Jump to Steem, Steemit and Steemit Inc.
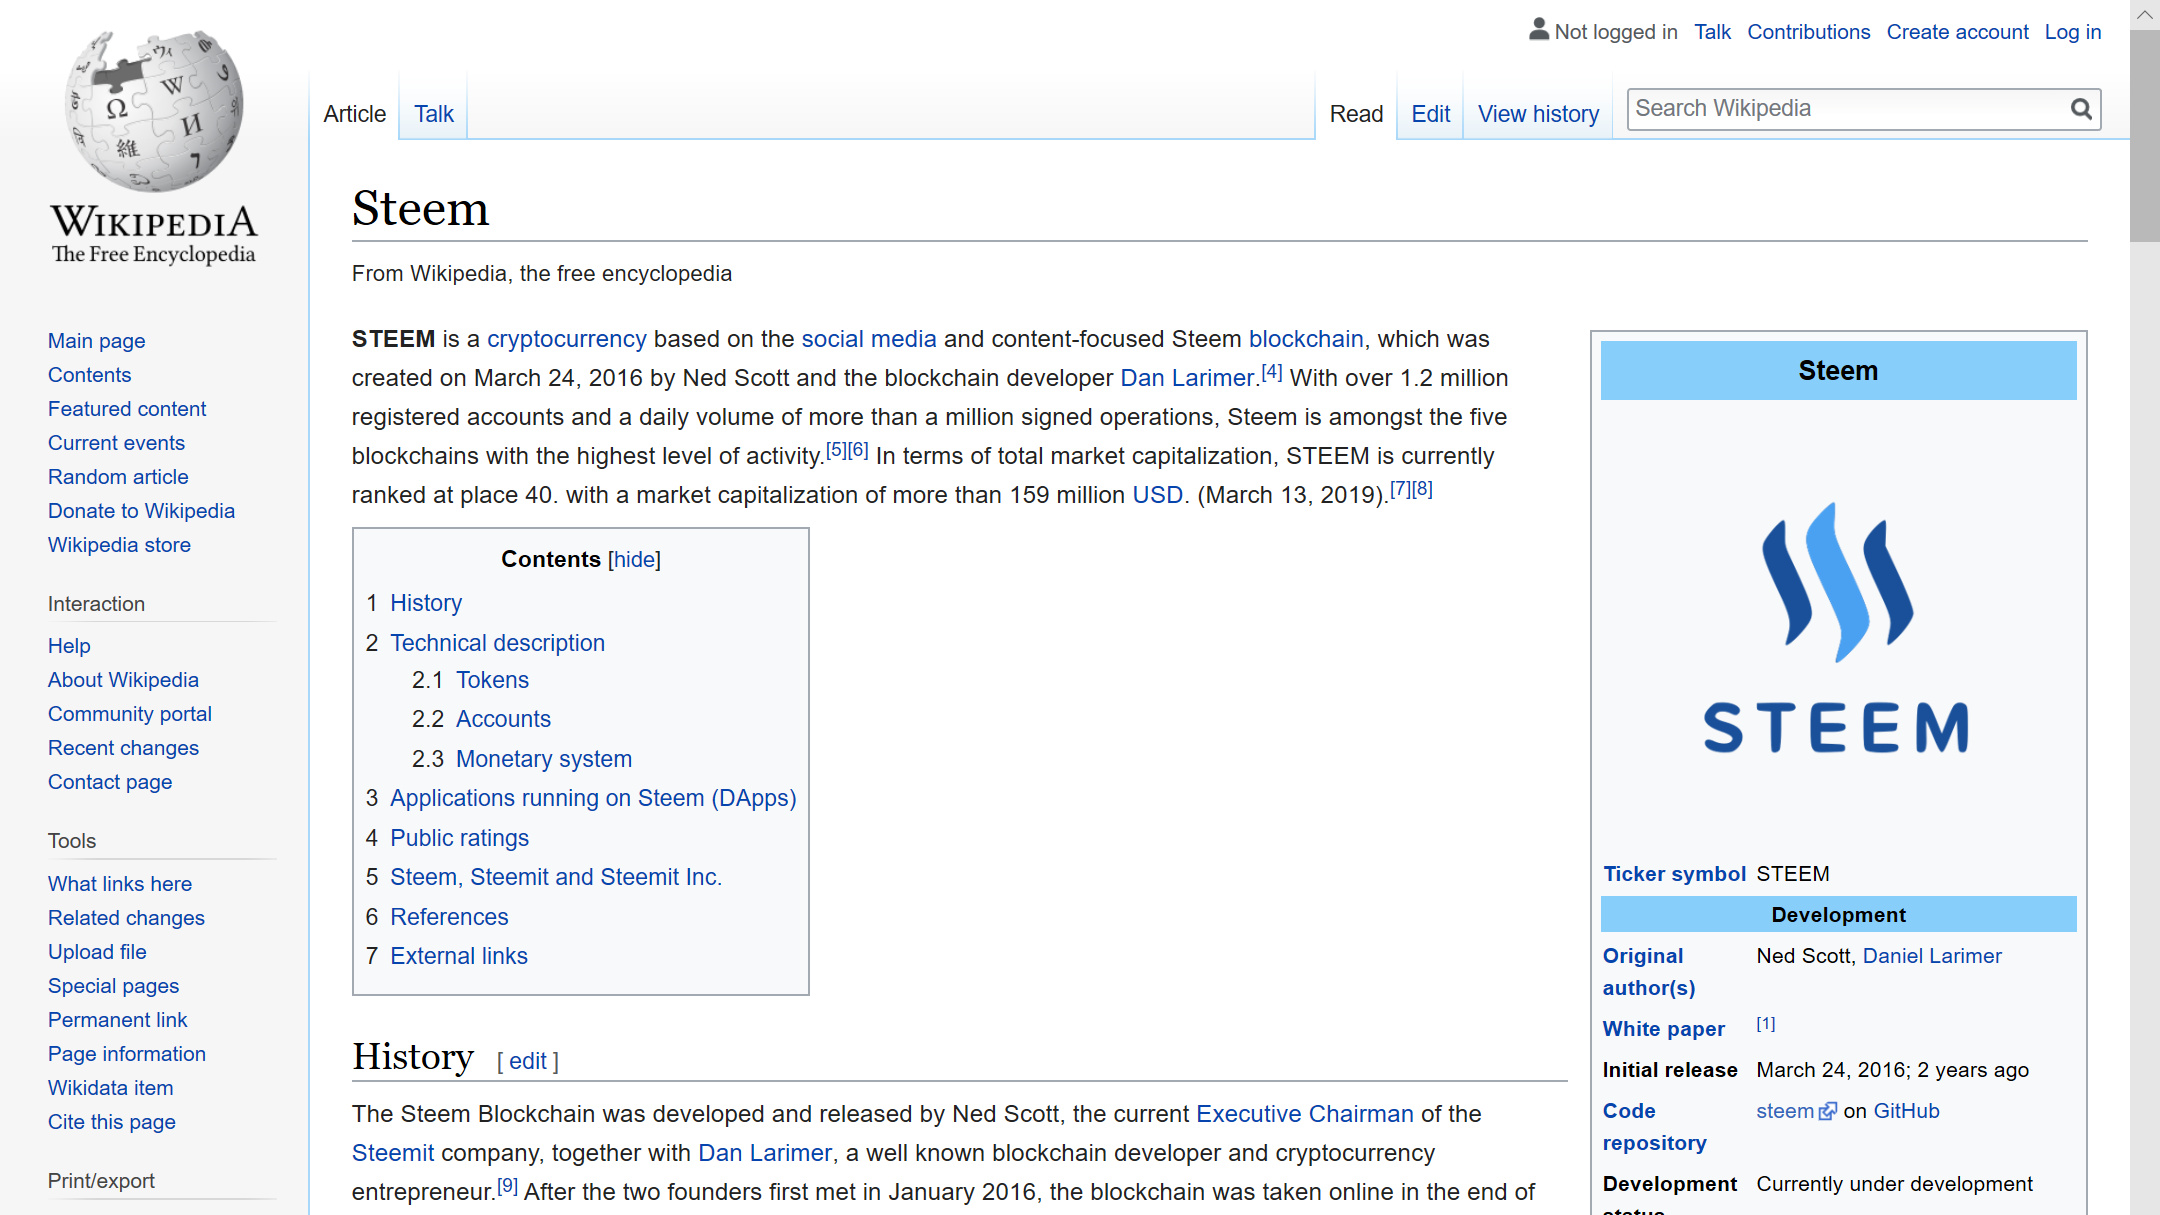The height and width of the screenshot is (1215, 2160). [556, 877]
